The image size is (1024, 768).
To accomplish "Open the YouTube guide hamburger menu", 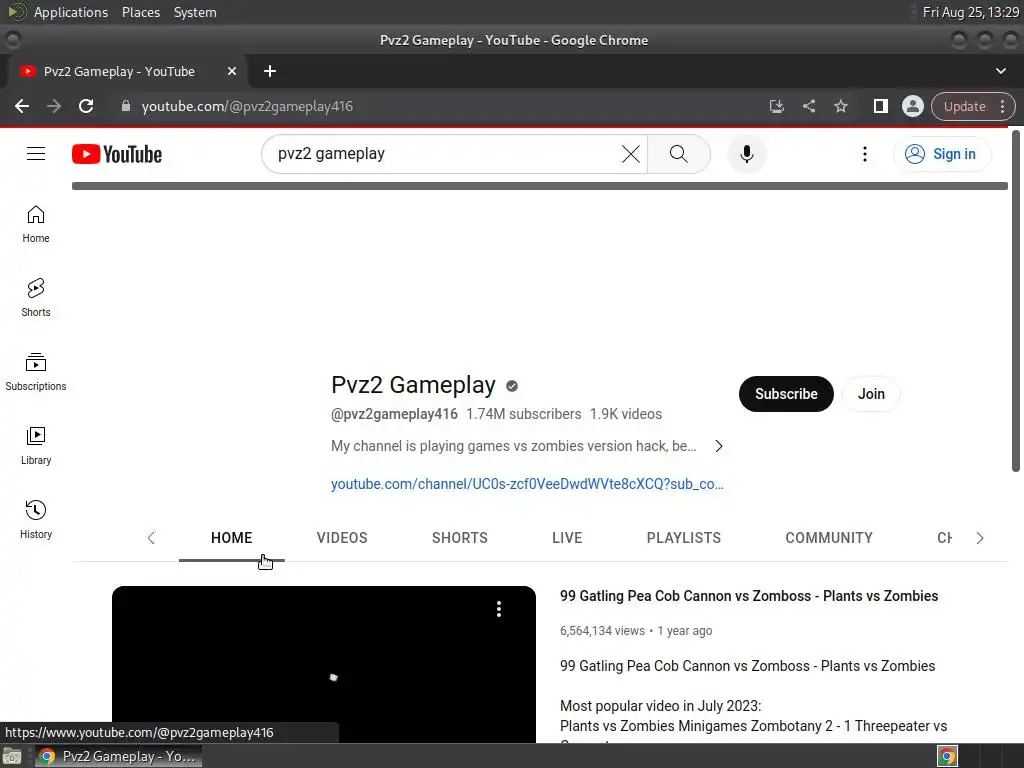I will coord(36,154).
